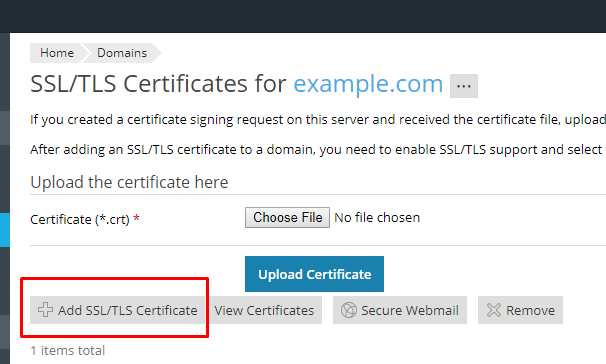Follow the example.com link in the title
Screen dimensions: 606x364
[368, 84]
